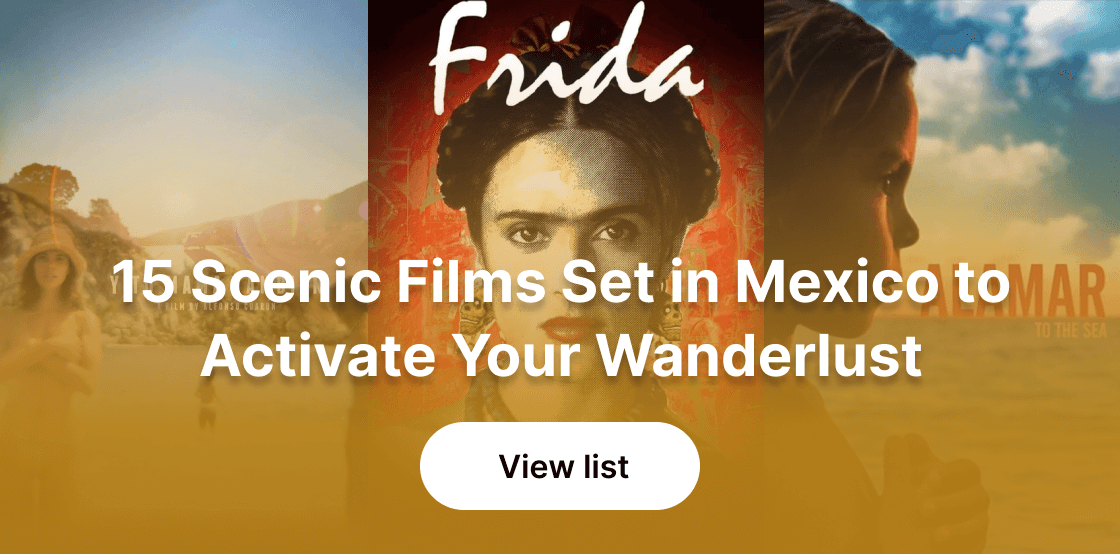Open the 15 Scenic Films headline link

pyautogui.click(x=561, y=319)
